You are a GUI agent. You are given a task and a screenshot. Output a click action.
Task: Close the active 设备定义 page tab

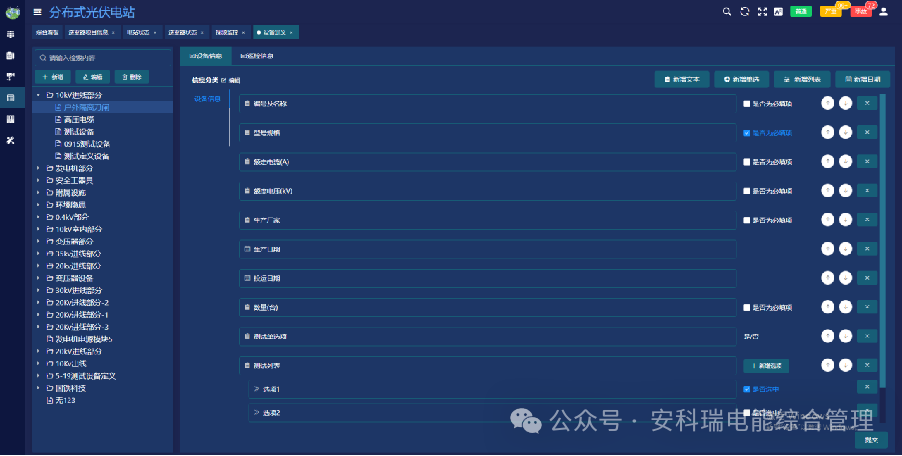pos(292,32)
